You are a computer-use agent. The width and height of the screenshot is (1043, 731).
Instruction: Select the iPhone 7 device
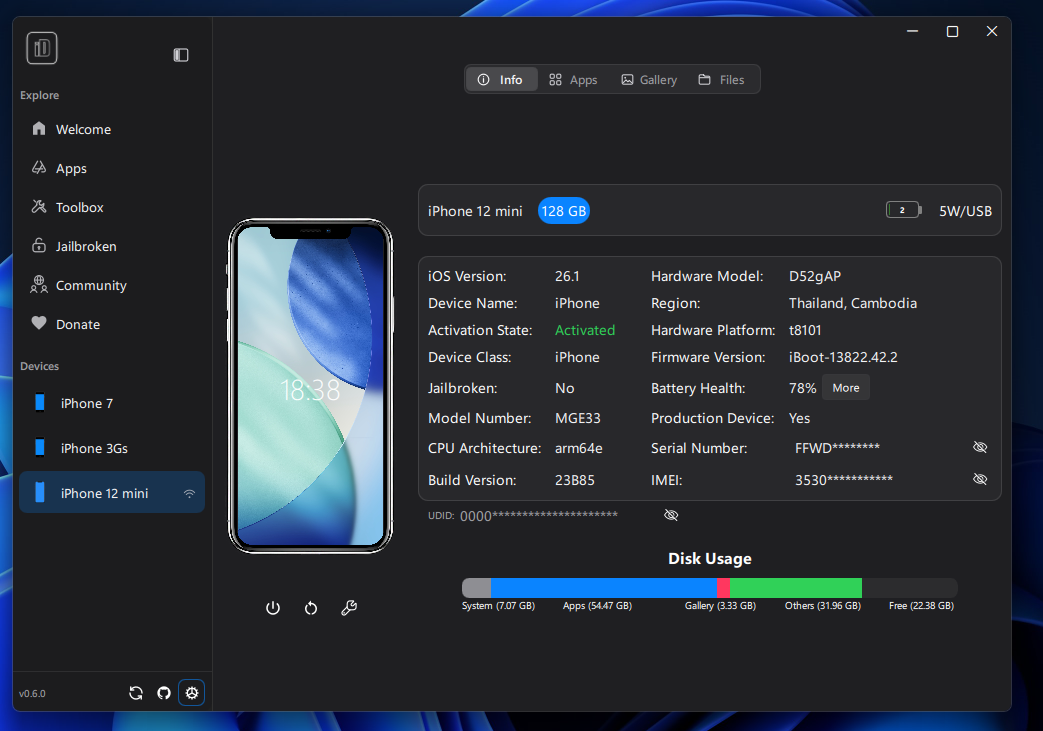pos(112,403)
